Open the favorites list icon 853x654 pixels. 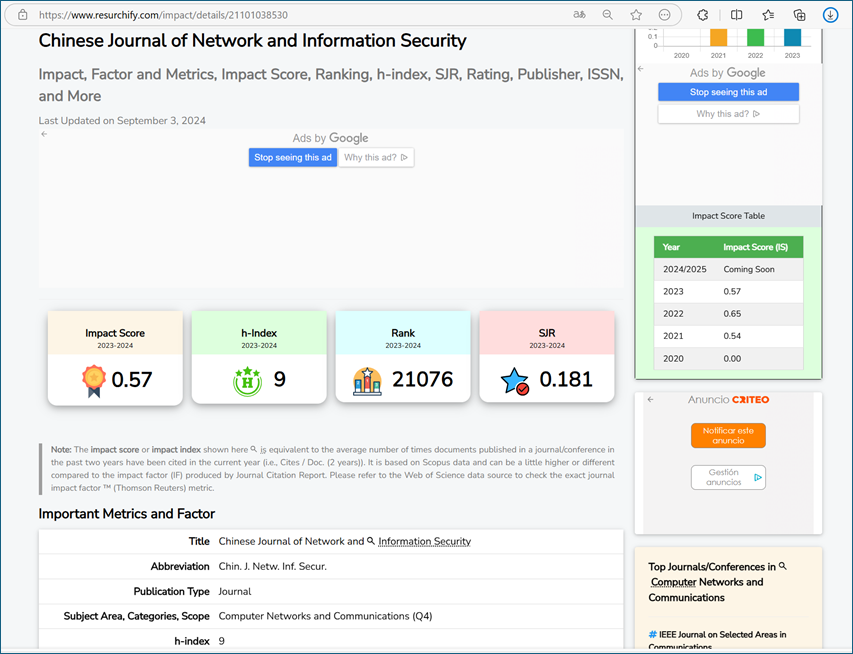click(x=768, y=15)
